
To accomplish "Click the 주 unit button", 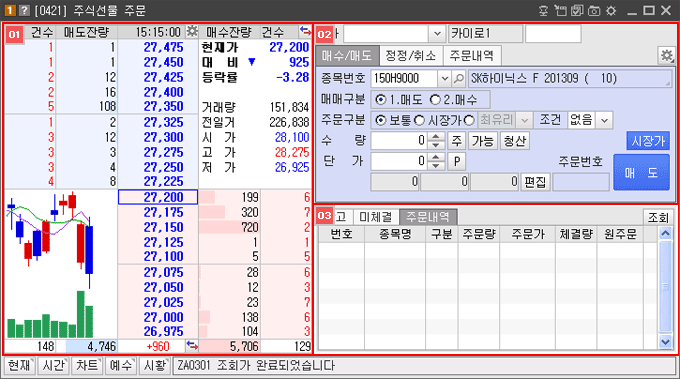I will 456,141.
